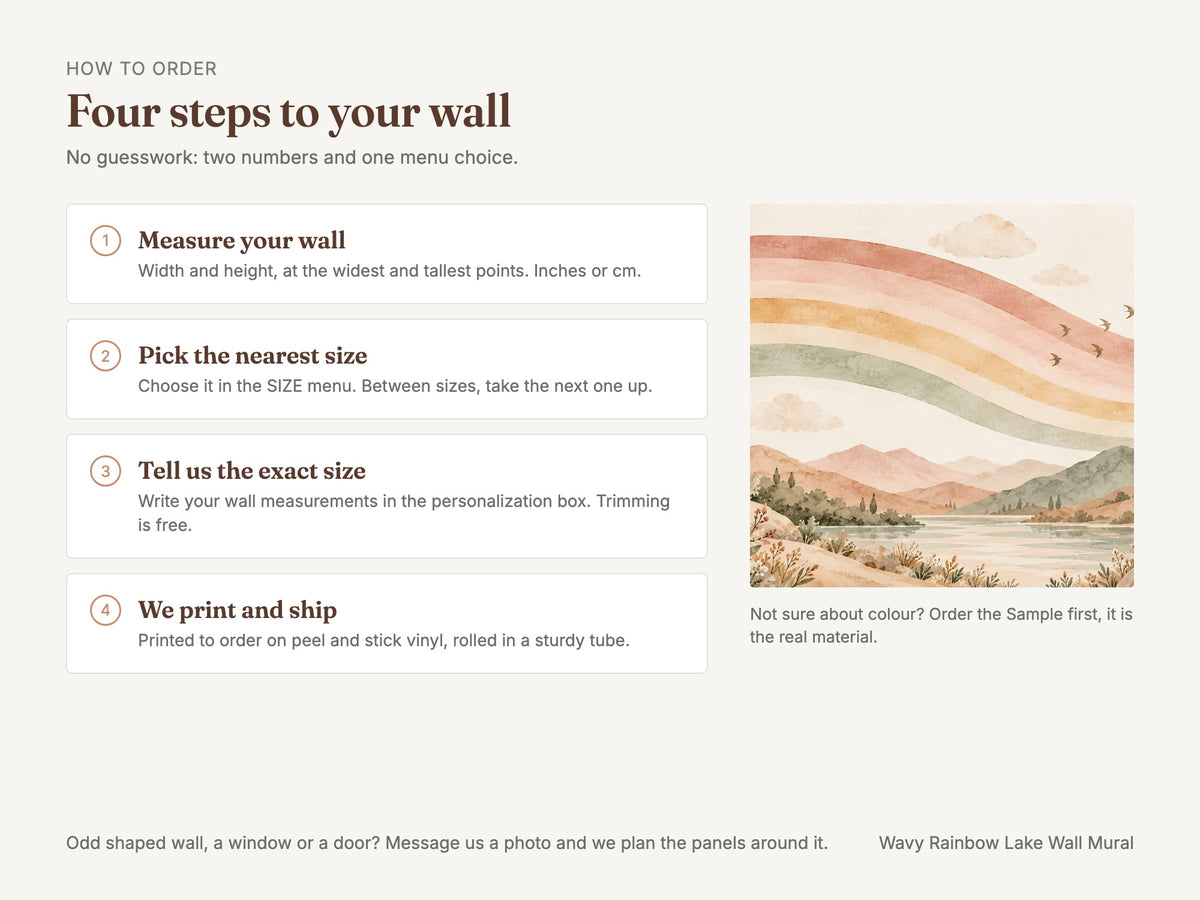Click the cloud at top of mural image
Viewport: 1200px width, 900px height.
[981, 236]
